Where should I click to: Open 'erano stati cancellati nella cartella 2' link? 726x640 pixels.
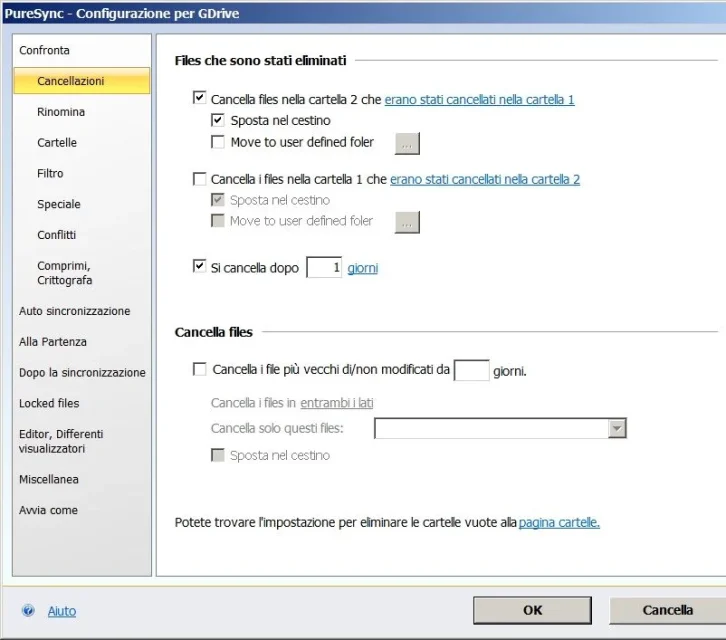coord(485,179)
